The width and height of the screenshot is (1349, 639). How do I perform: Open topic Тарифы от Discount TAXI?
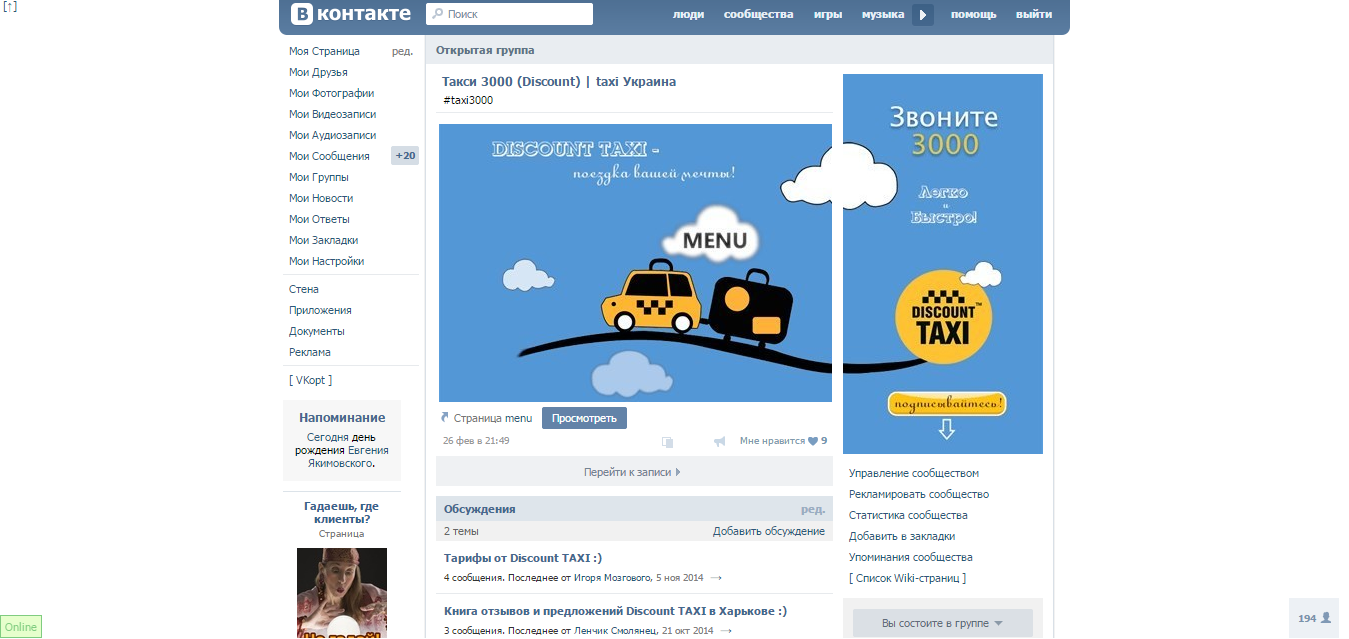tap(523, 558)
